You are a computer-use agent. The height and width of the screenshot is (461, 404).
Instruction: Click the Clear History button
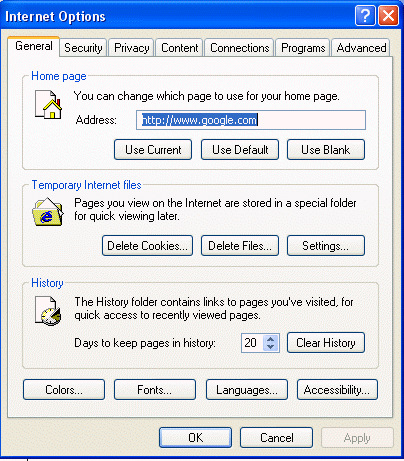click(x=326, y=343)
